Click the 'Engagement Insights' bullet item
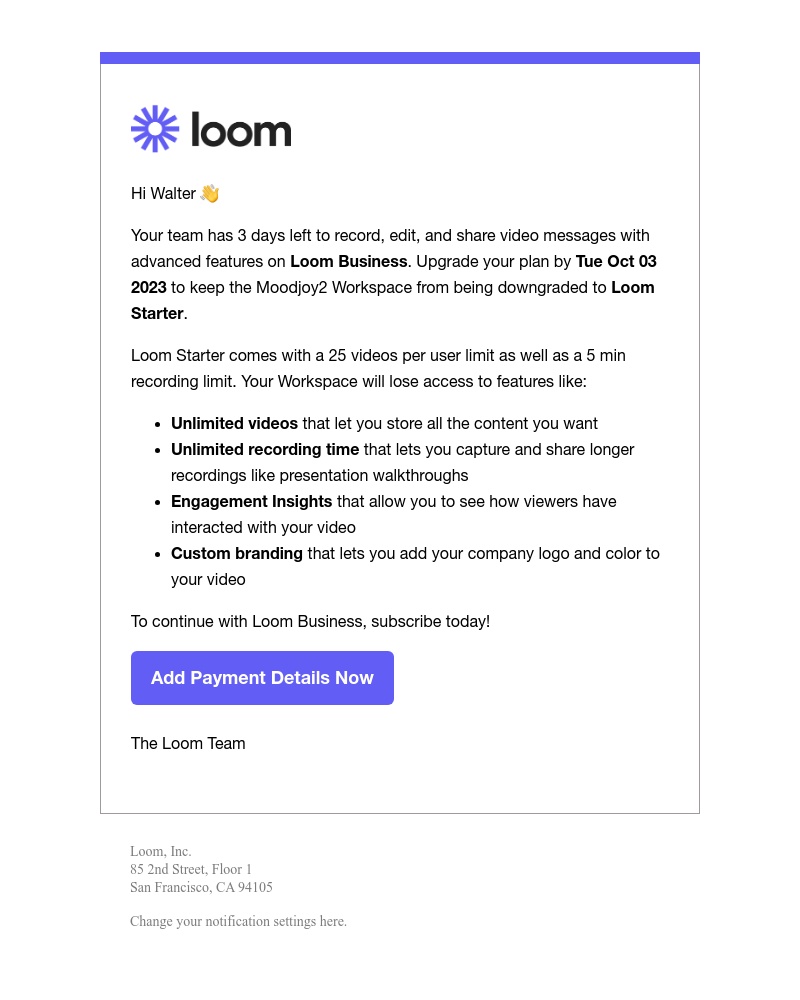Image resolution: width=800 pixels, height=1000 pixels. click(251, 501)
